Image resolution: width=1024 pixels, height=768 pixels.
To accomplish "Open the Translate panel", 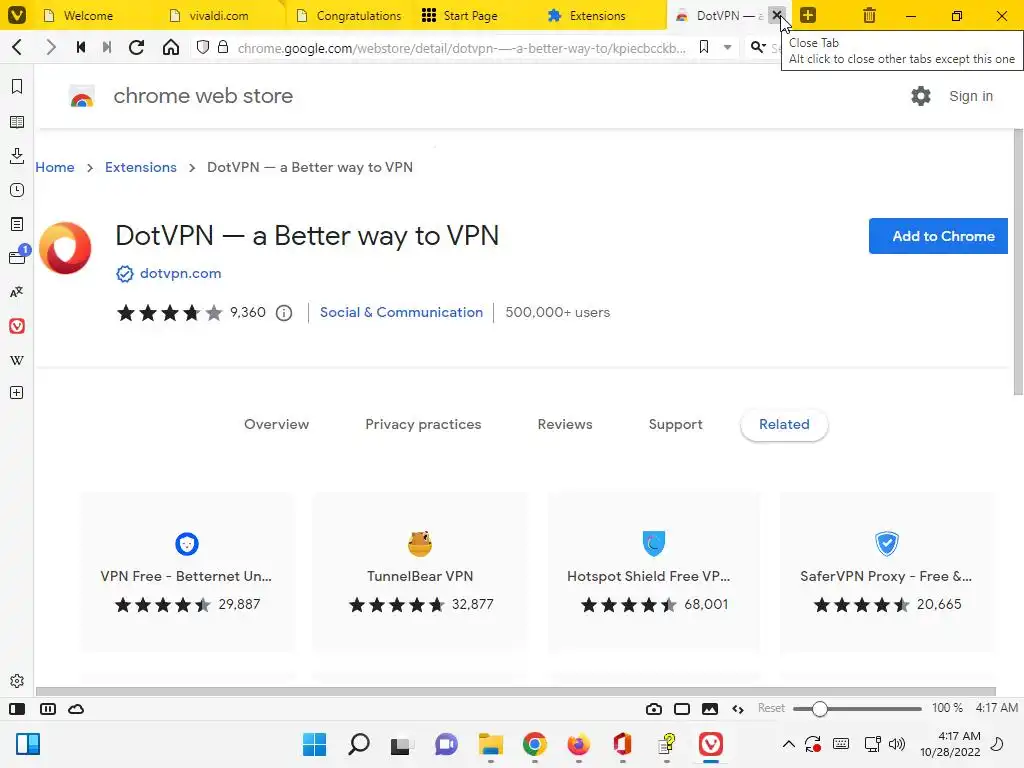I will click(x=17, y=292).
